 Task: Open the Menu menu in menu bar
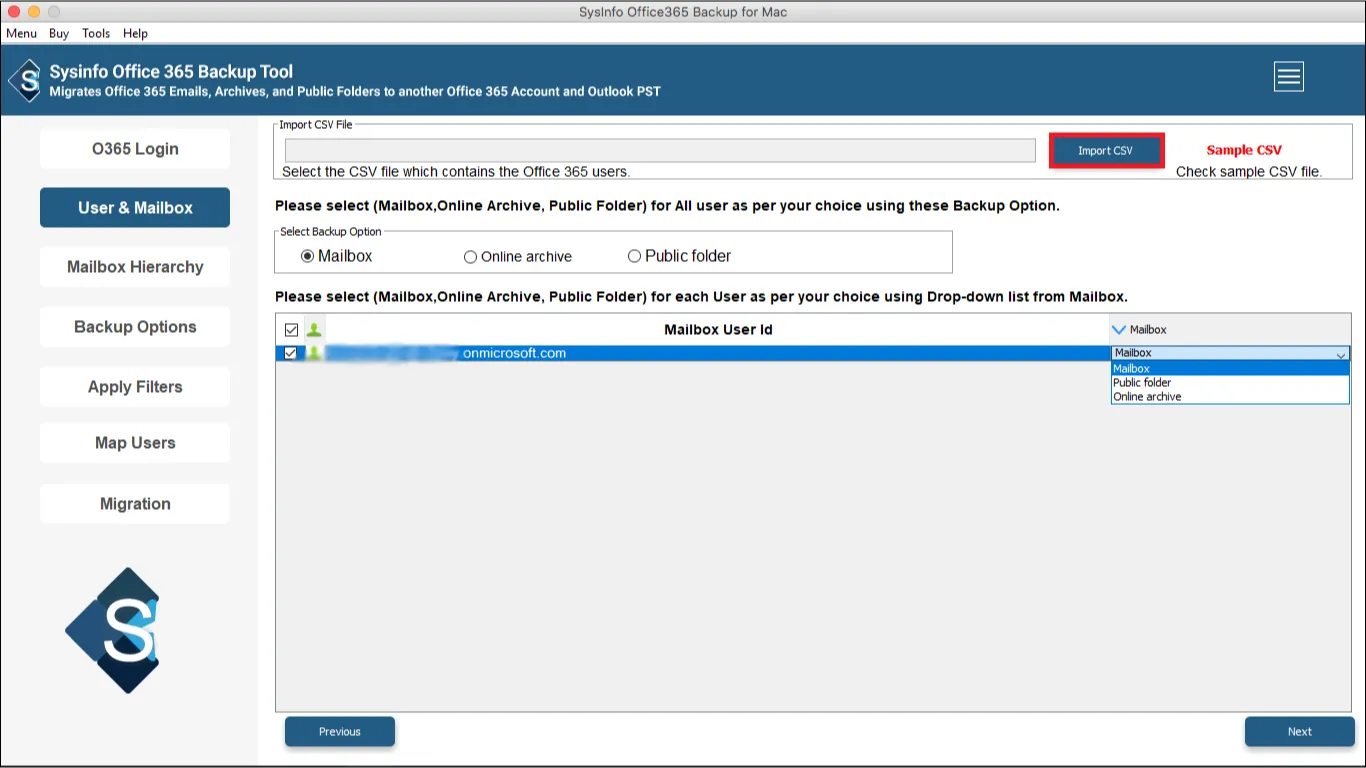[x=21, y=33]
